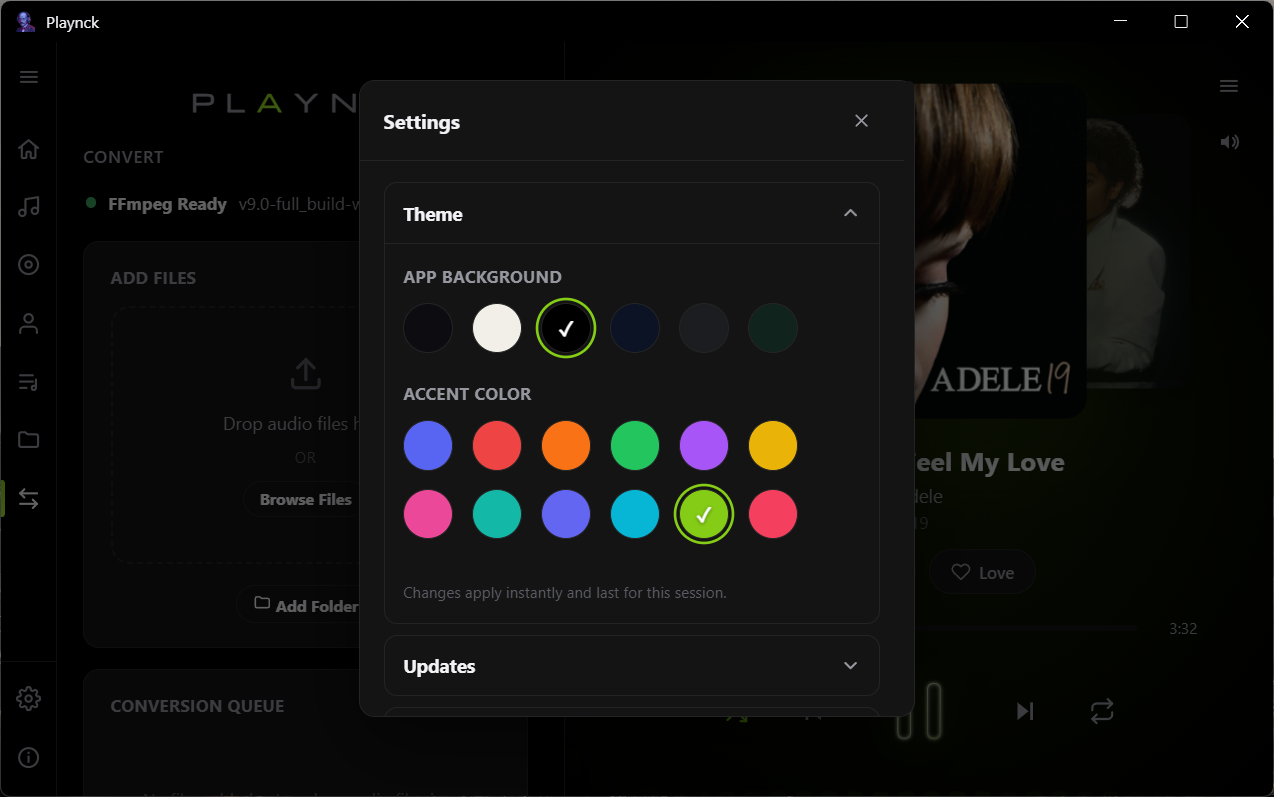Choose the teal accent color
The image size is (1274, 797).
click(497, 514)
